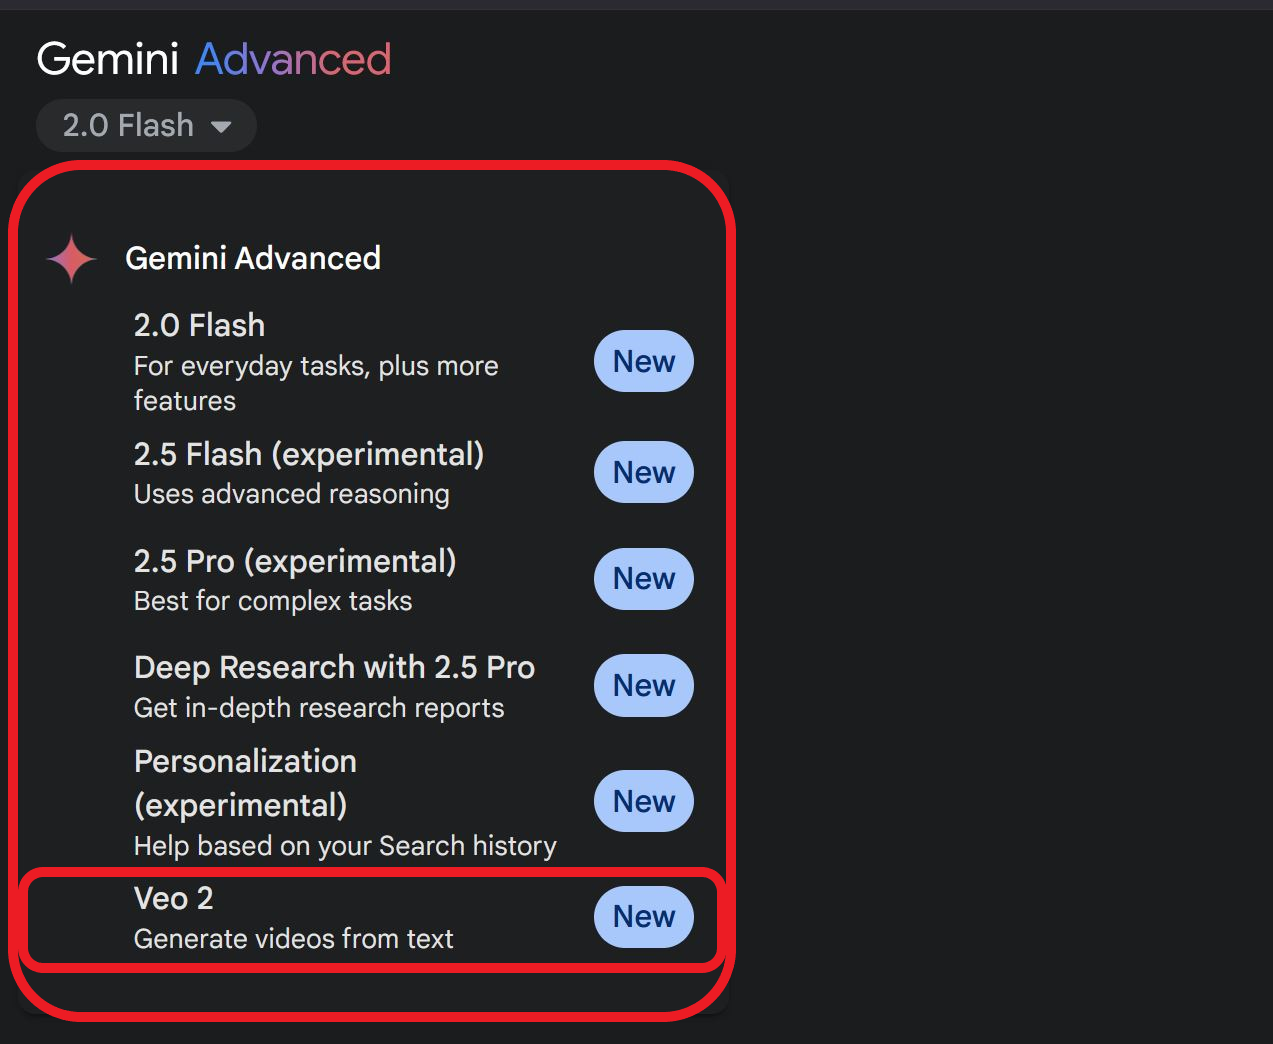The width and height of the screenshot is (1273, 1044).
Task: Click New badge beside Deep Research
Action: click(644, 686)
